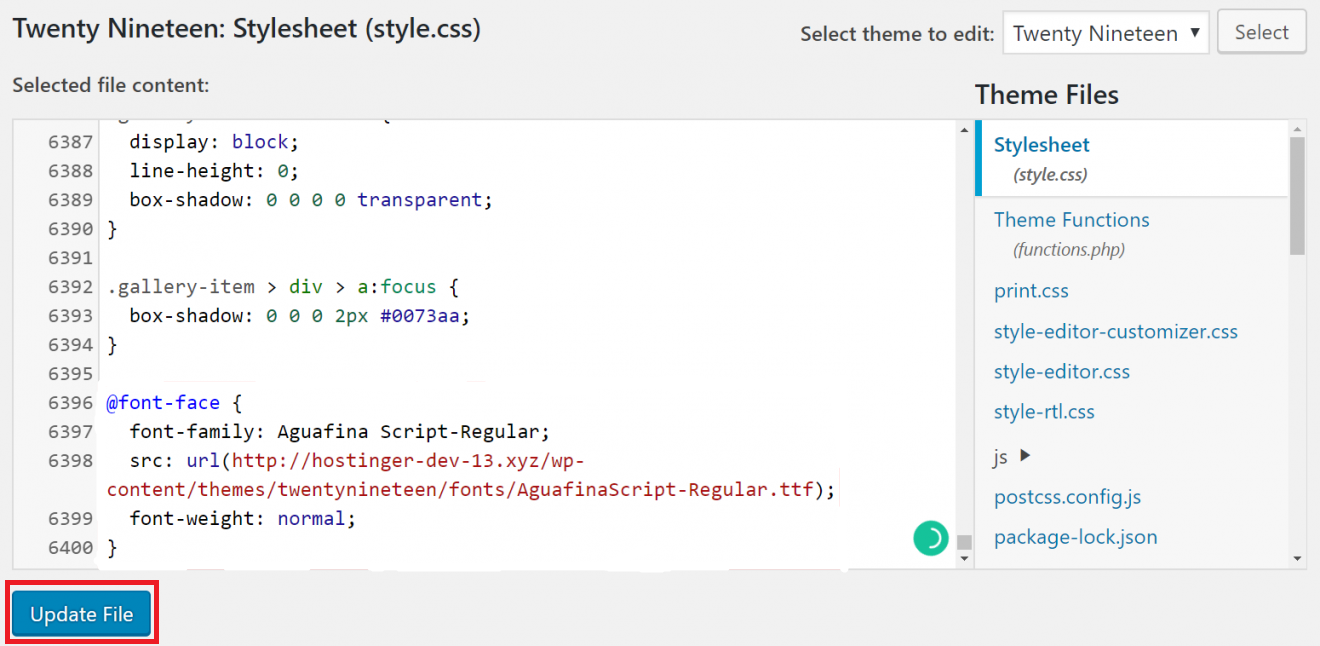Image resolution: width=1320 pixels, height=646 pixels.
Task: Open Theme Functions file
Action: coord(1071,220)
